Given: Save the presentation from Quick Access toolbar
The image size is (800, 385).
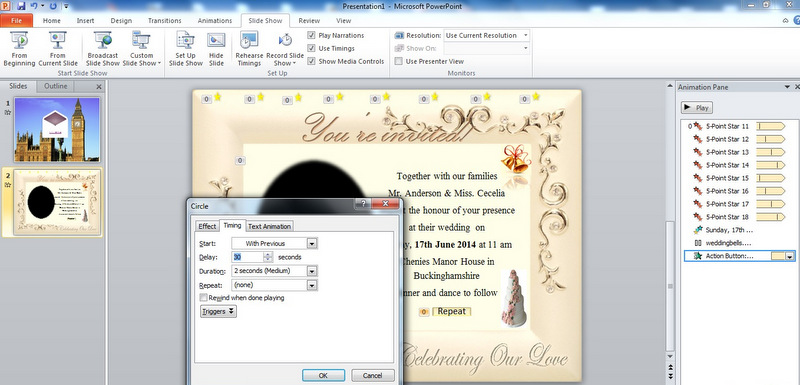Looking at the screenshot, I should [x=21, y=6].
